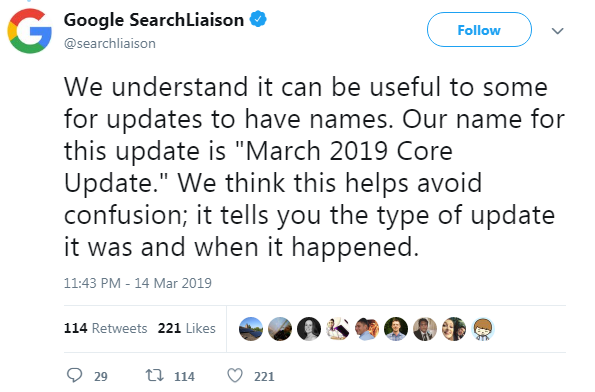Open the green-background man liker avatar
The height and width of the screenshot is (392, 595).
(x=396, y=329)
